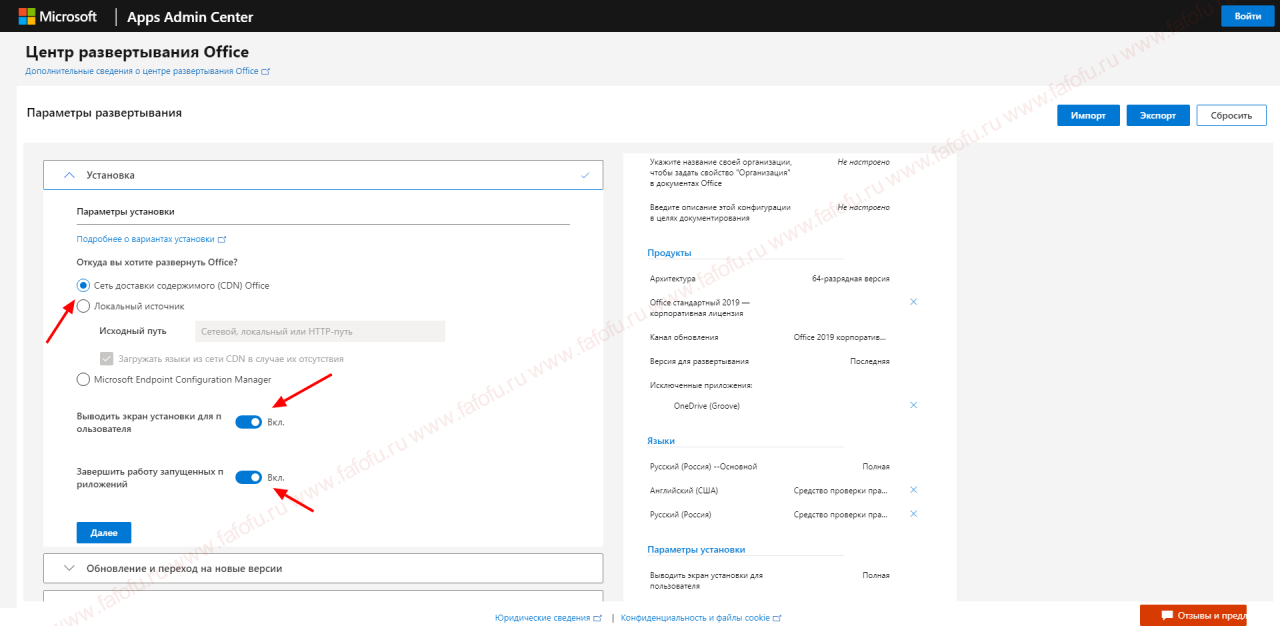Click Исключенные приложения label
1280x626 pixels.
(x=700, y=385)
